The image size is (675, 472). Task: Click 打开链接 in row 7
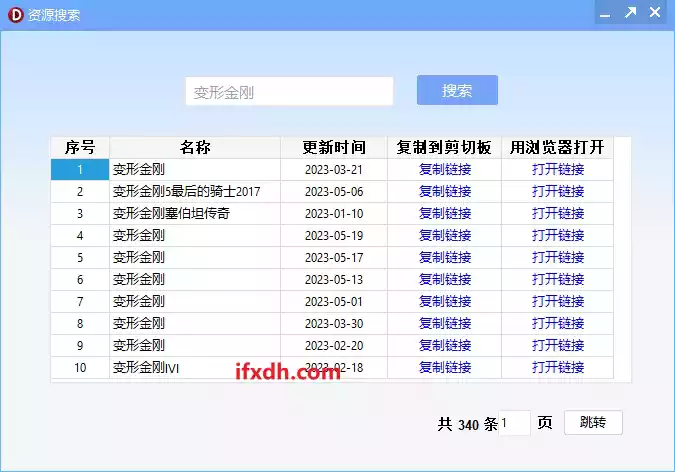pos(558,301)
